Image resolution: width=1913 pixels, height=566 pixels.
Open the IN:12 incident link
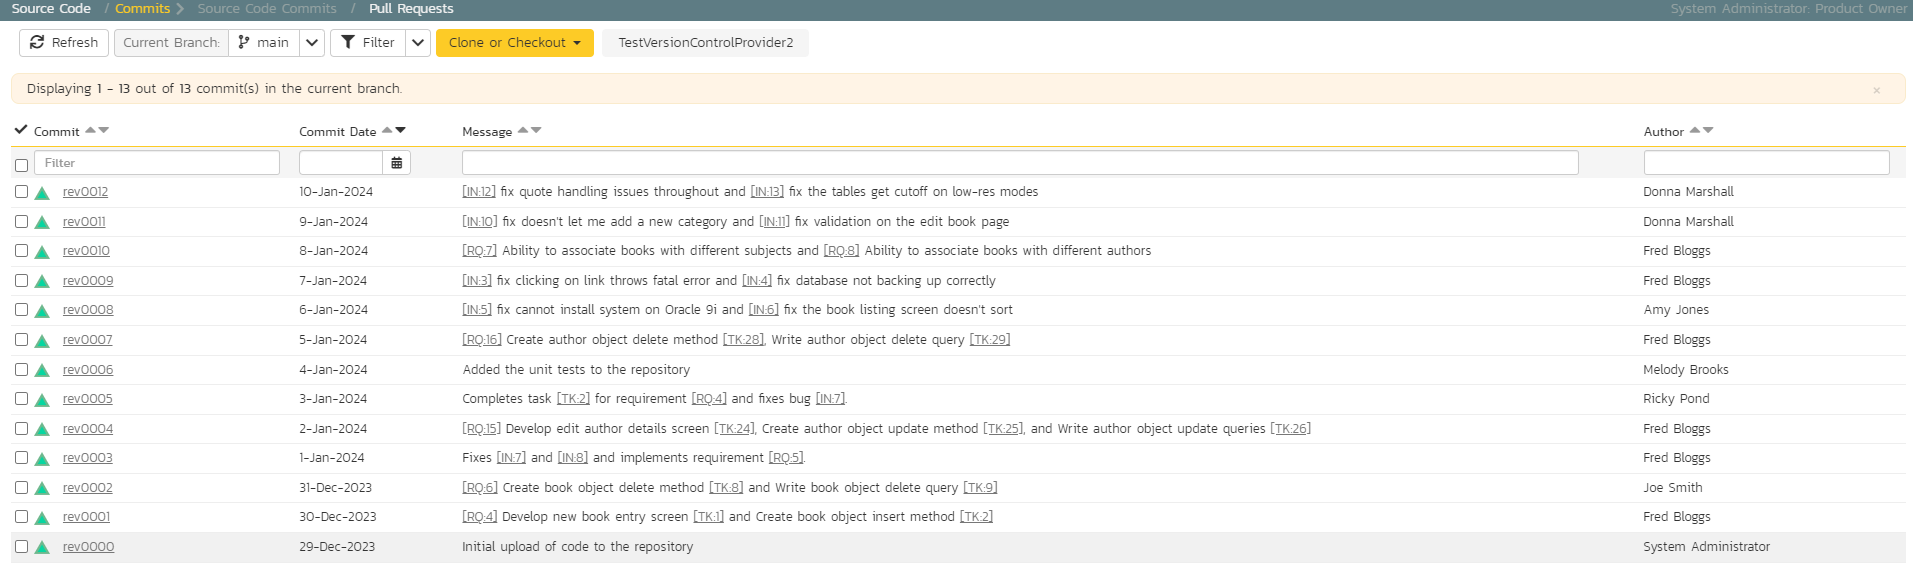point(479,192)
